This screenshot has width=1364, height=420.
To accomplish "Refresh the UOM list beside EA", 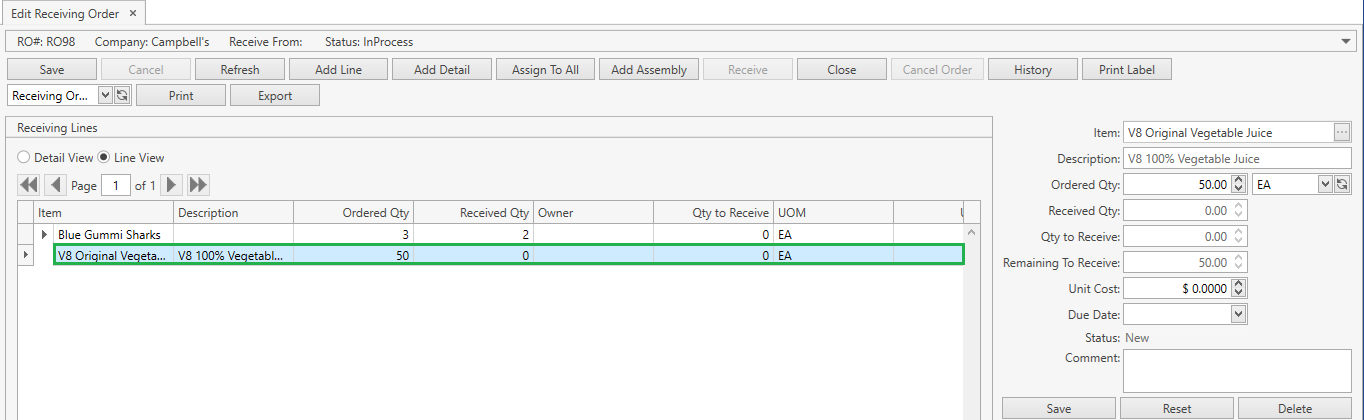I will click(x=1342, y=184).
